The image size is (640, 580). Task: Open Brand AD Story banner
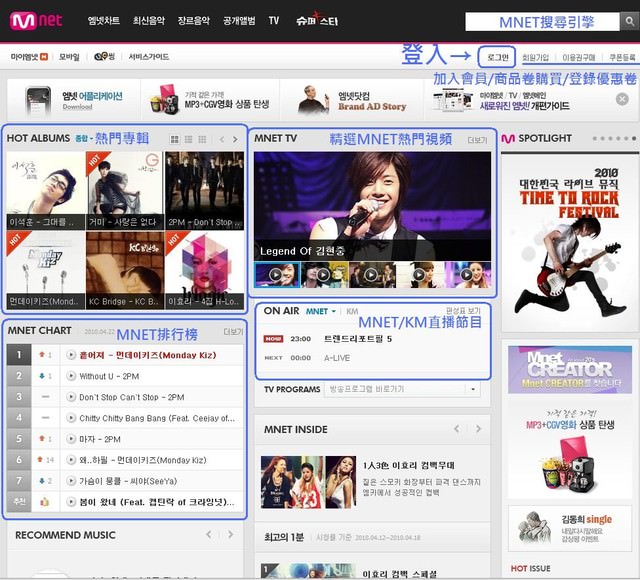pyautogui.click(x=353, y=100)
